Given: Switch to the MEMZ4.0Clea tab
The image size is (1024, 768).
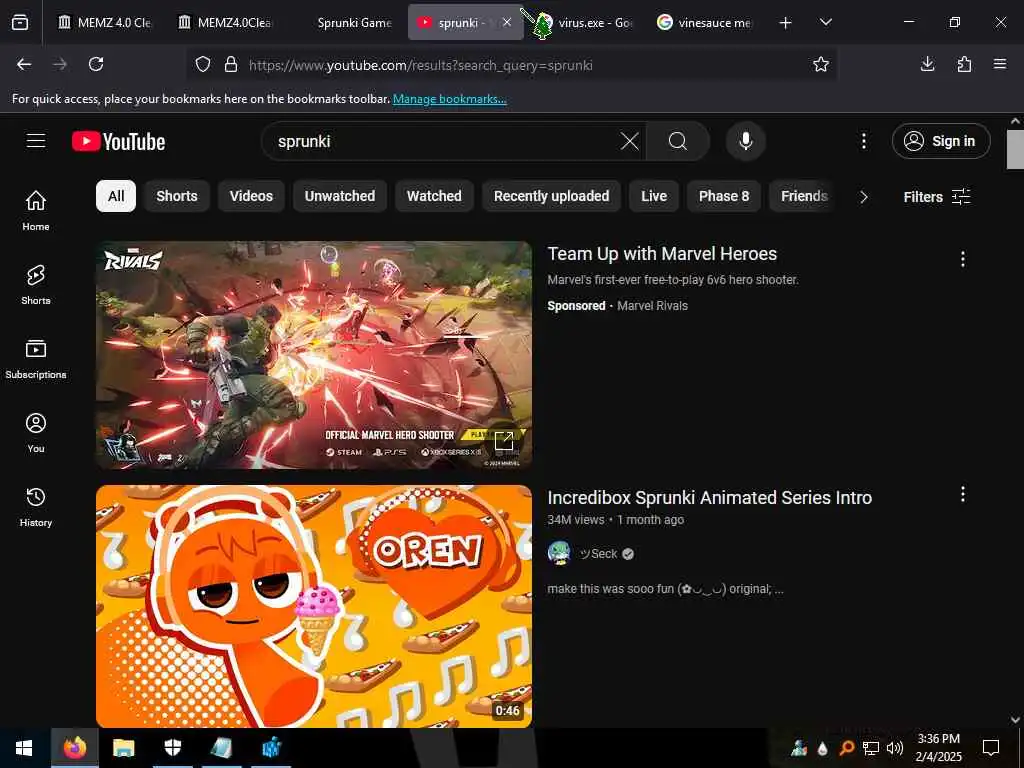Looking at the screenshot, I should click(225, 22).
